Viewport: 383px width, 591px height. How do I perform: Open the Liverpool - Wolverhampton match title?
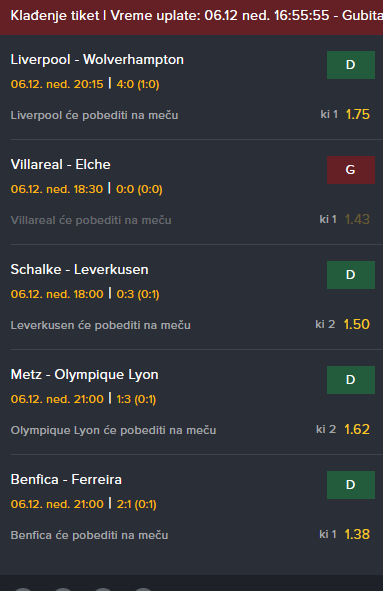click(97, 60)
